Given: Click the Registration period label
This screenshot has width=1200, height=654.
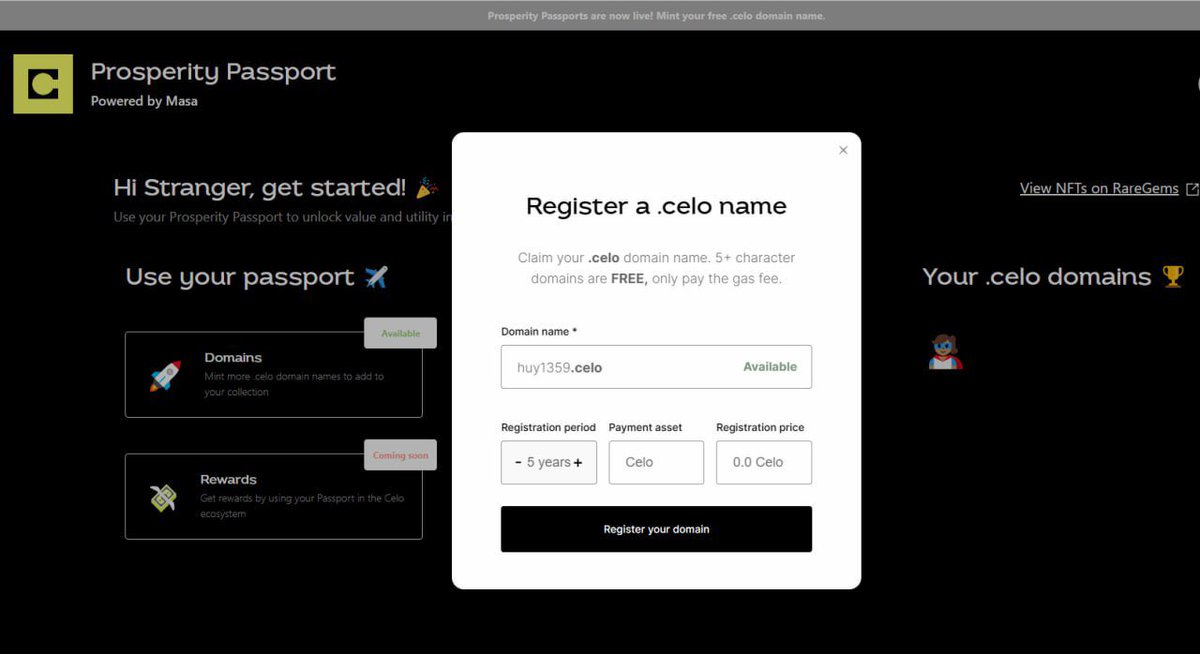Looking at the screenshot, I should [x=548, y=427].
